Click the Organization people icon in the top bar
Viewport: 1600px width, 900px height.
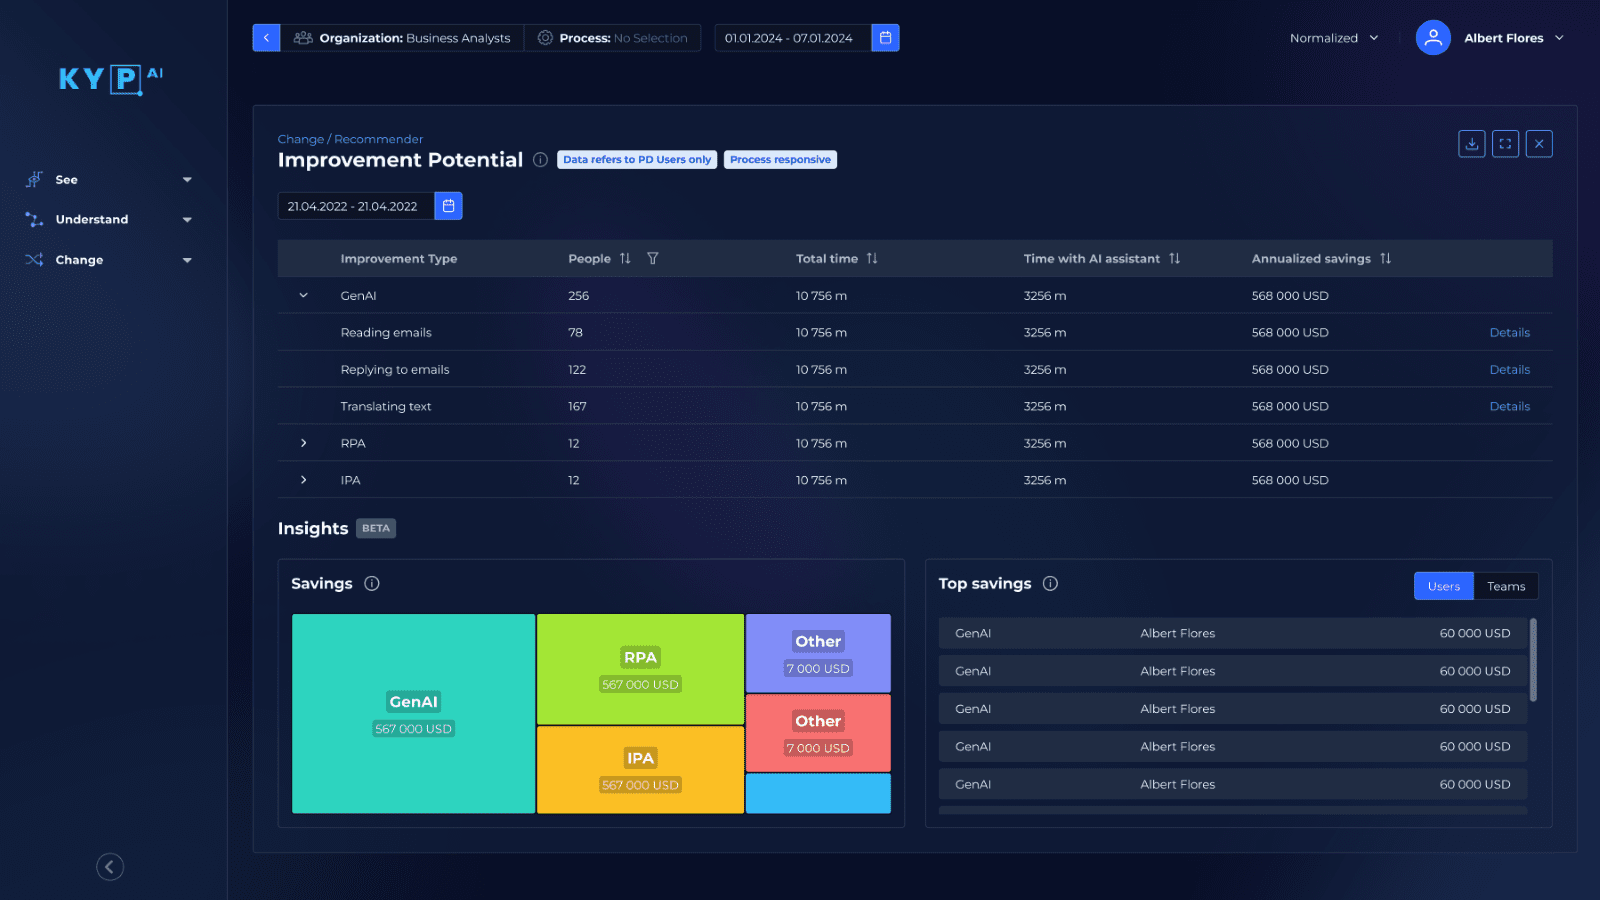[303, 37]
